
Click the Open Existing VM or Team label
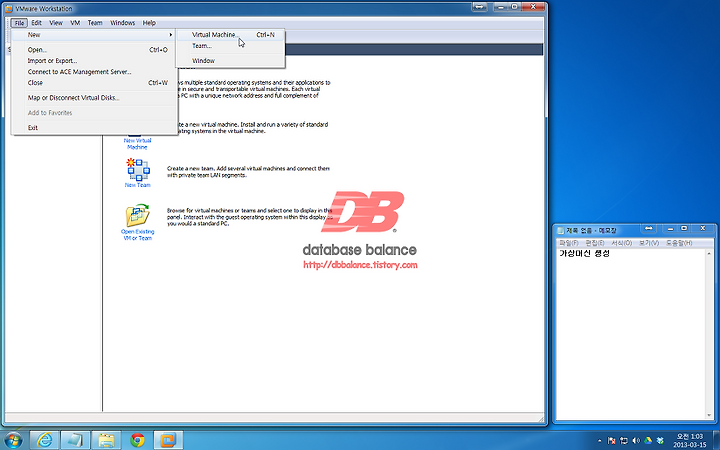pyautogui.click(x=137, y=235)
